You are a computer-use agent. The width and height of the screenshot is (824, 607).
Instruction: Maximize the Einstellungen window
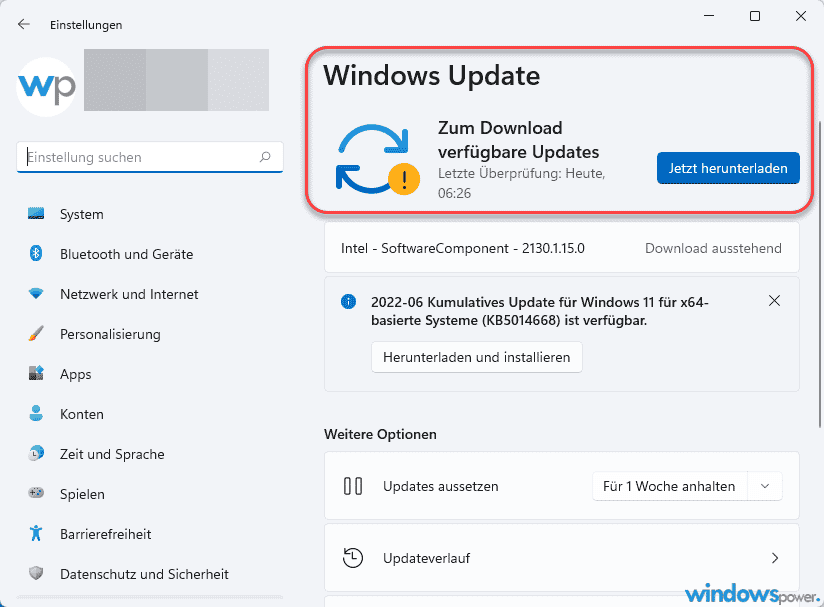point(755,16)
